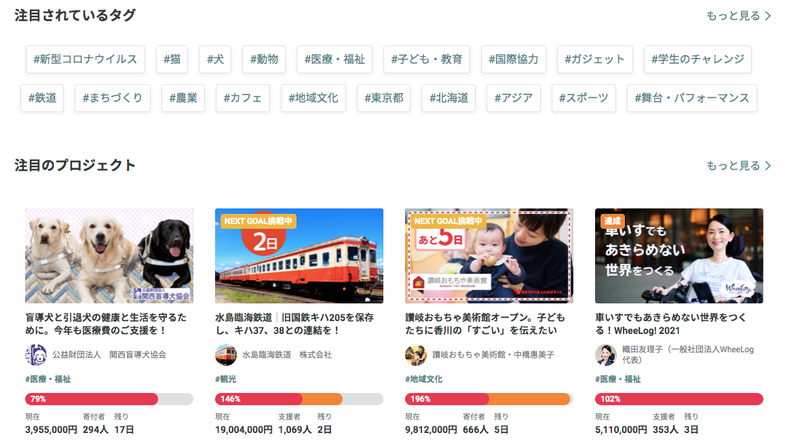Open owner 水島臨海鉄道 株式会社

(x=287, y=355)
